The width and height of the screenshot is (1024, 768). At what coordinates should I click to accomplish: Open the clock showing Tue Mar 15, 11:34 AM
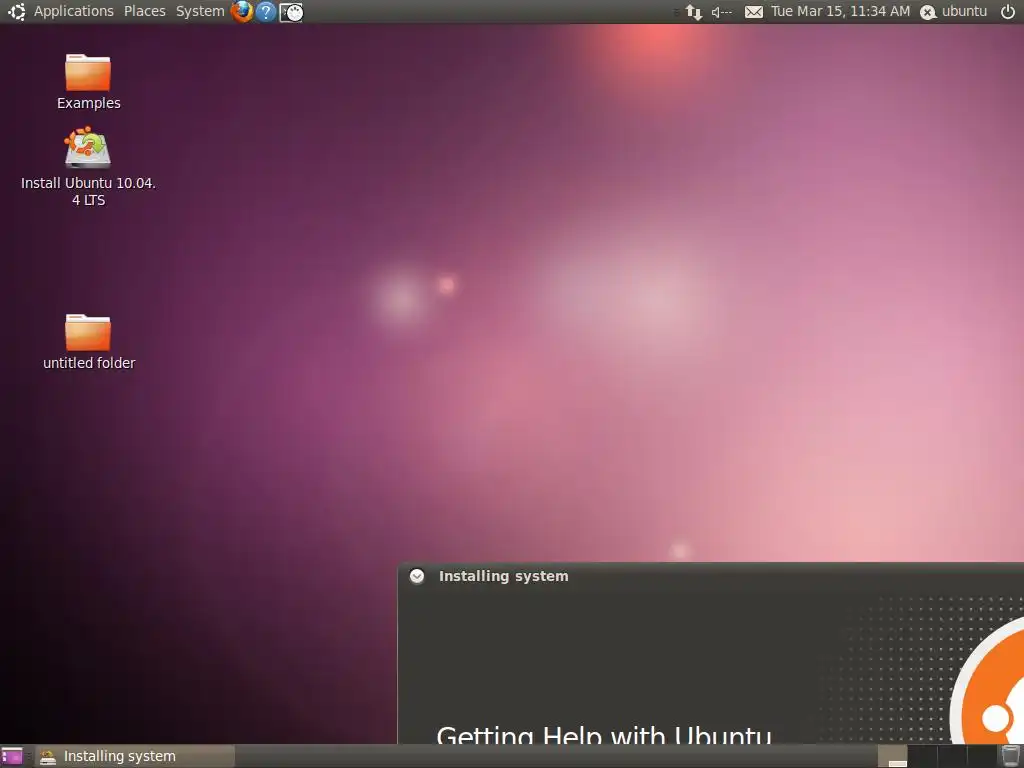(840, 12)
